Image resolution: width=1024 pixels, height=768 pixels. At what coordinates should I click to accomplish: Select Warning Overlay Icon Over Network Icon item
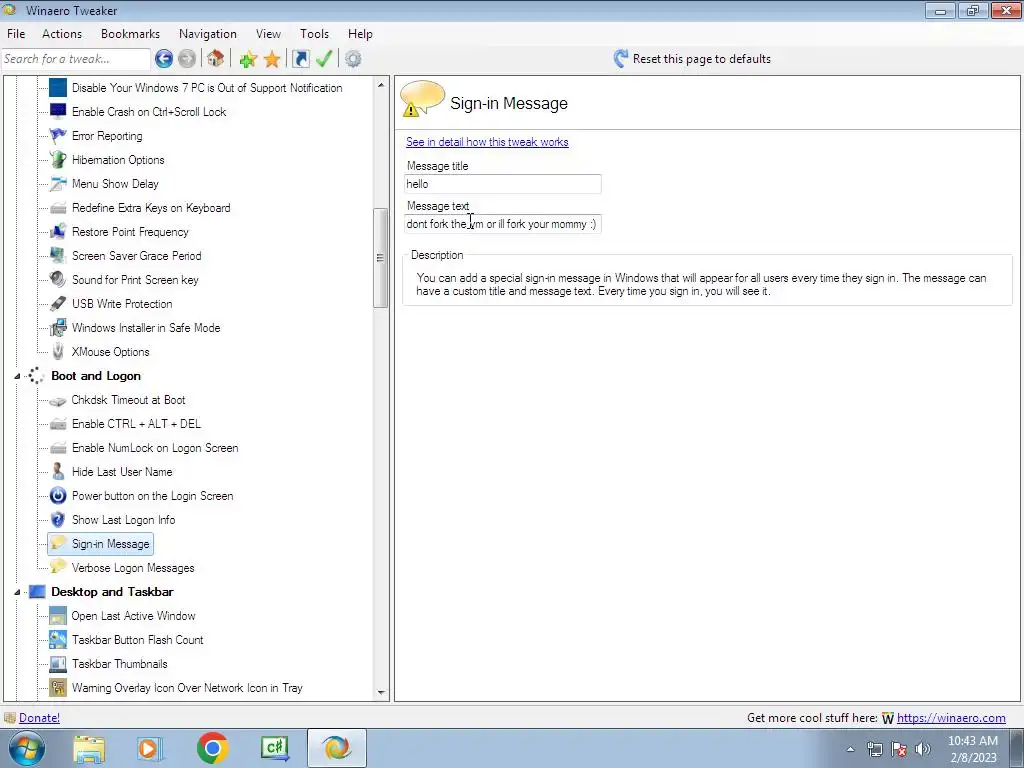tap(187, 688)
